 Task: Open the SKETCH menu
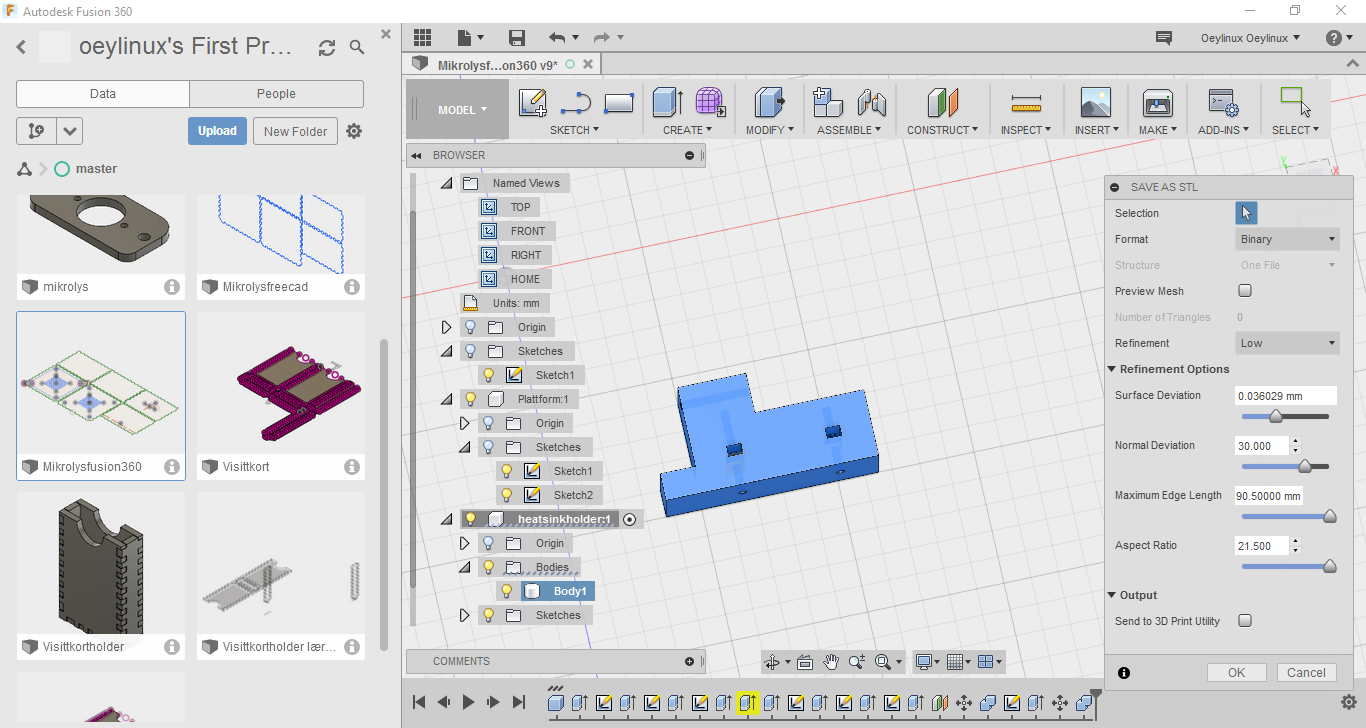click(574, 130)
